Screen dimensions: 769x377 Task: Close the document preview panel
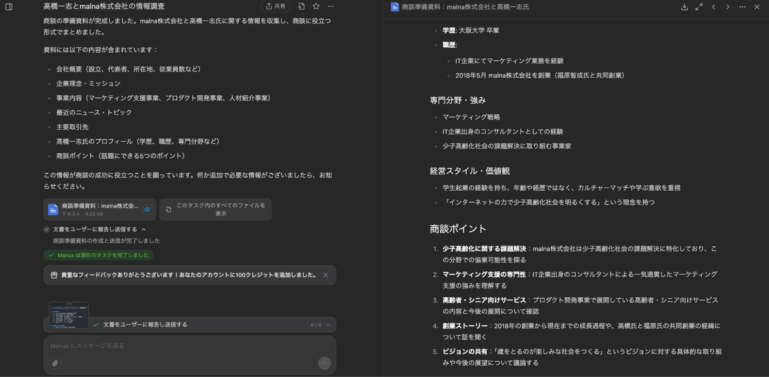point(756,7)
